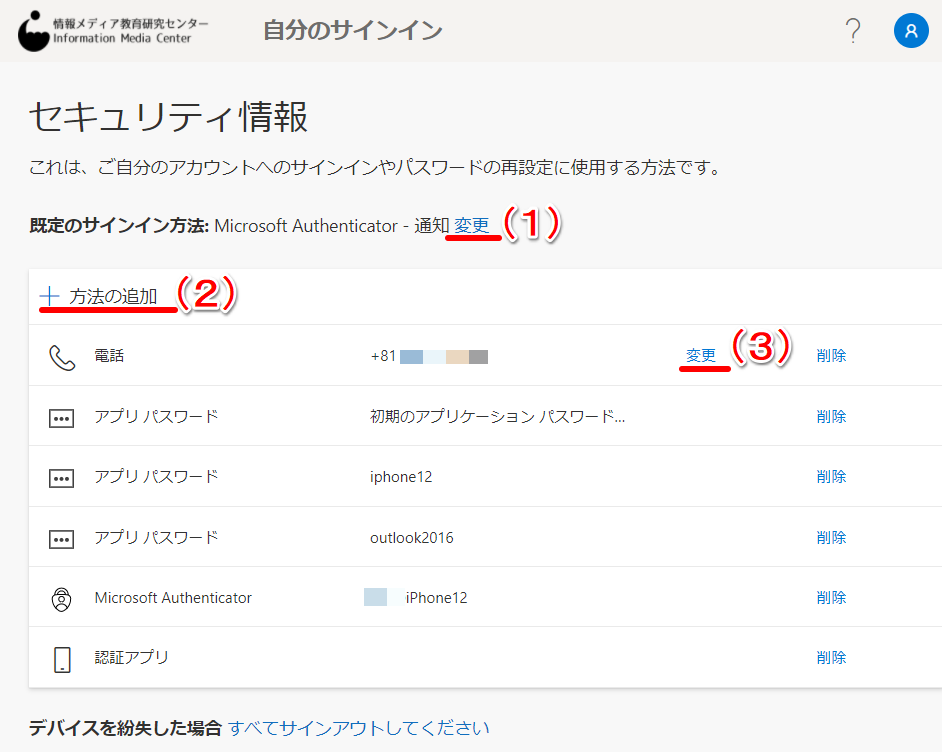Select the 認証アプリ label
The height and width of the screenshot is (752, 942).
[131, 657]
